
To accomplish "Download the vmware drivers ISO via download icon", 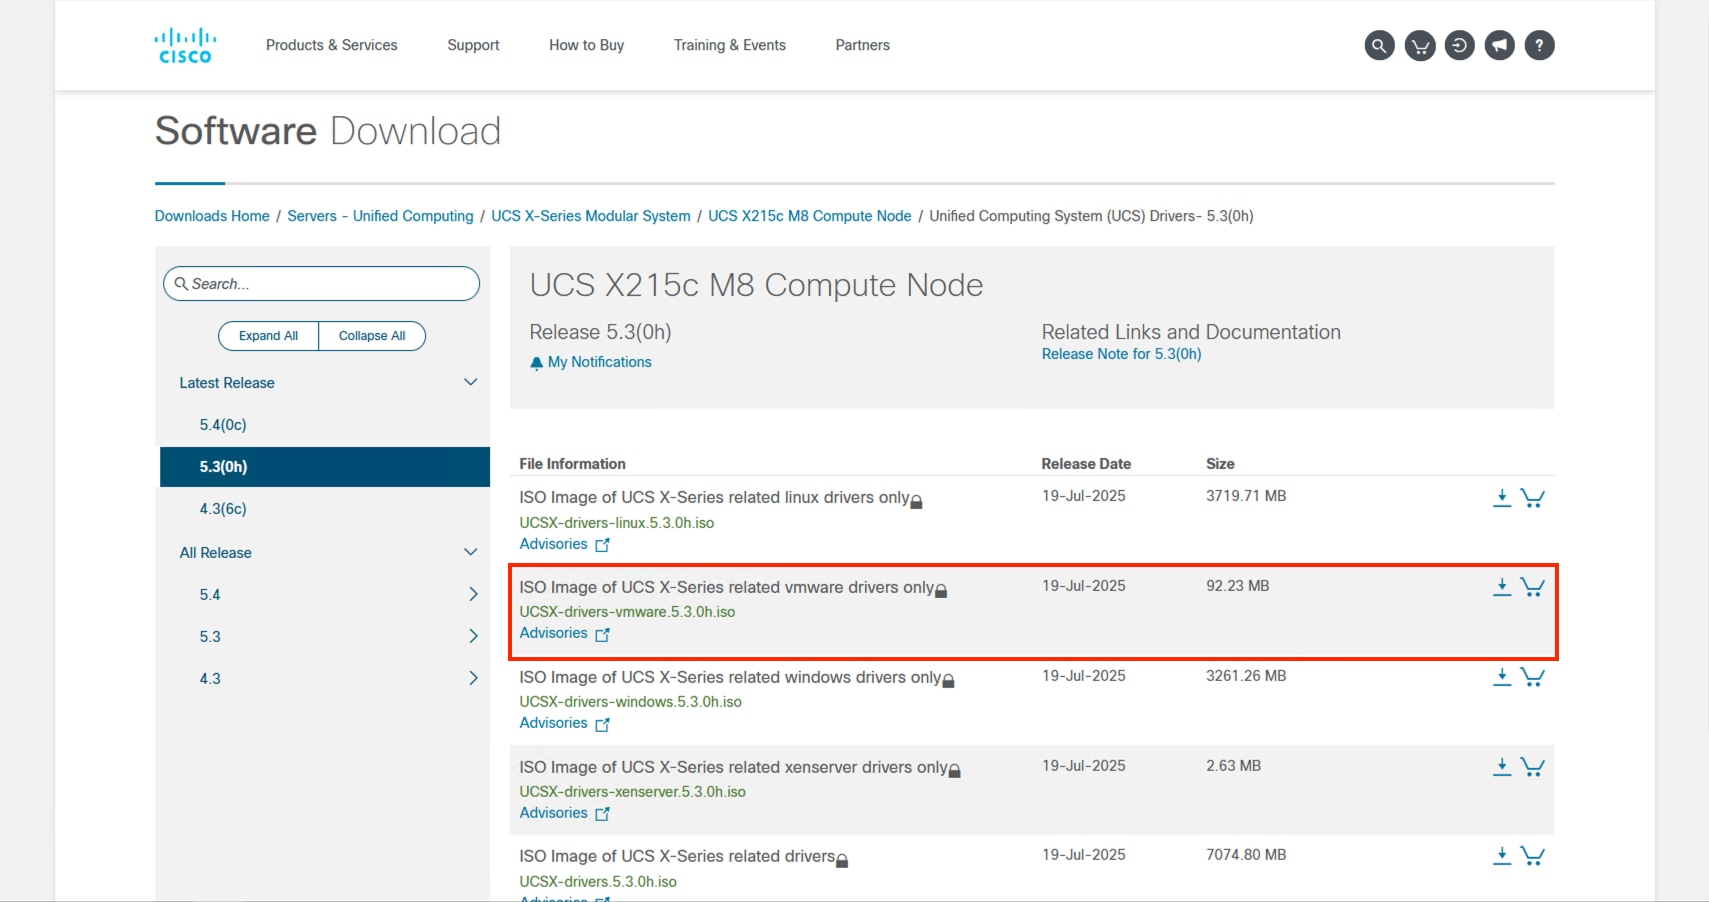I will click(1502, 587).
